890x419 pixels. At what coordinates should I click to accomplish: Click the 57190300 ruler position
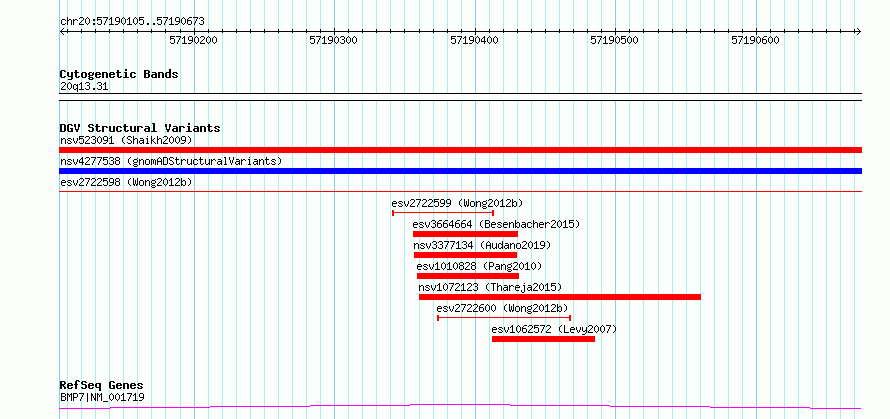click(334, 40)
